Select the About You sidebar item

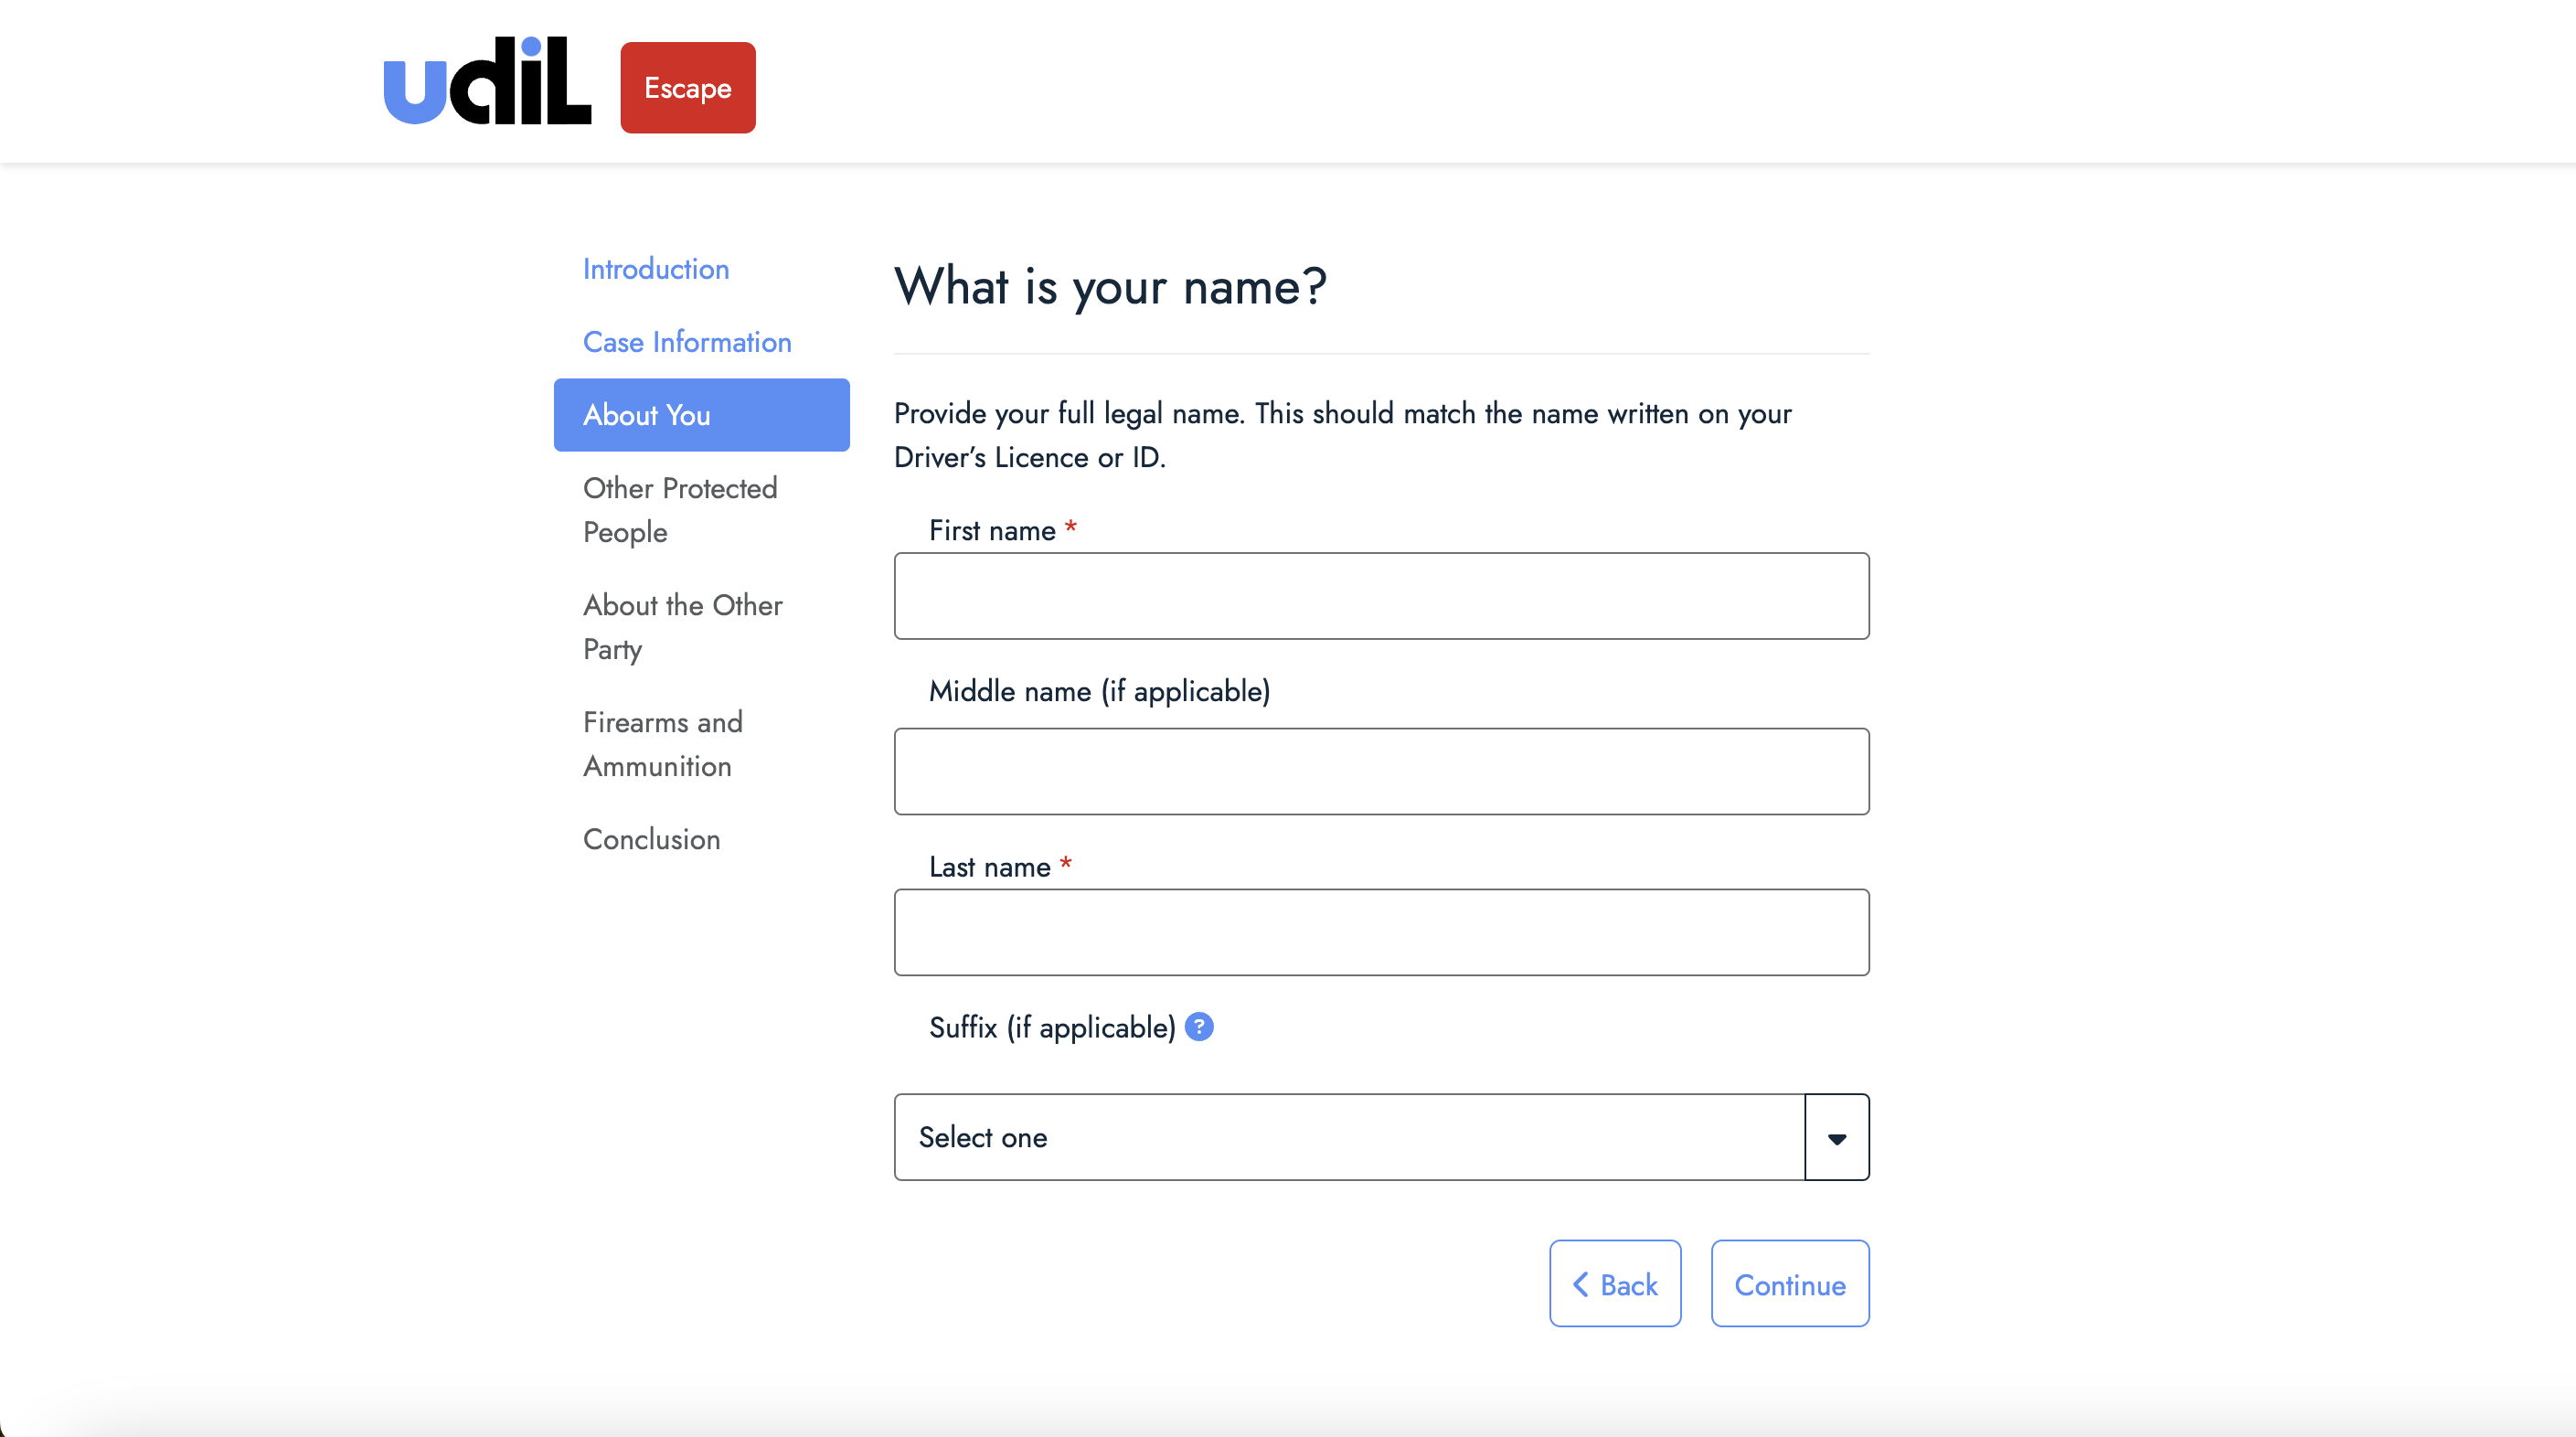click(701, 415)
